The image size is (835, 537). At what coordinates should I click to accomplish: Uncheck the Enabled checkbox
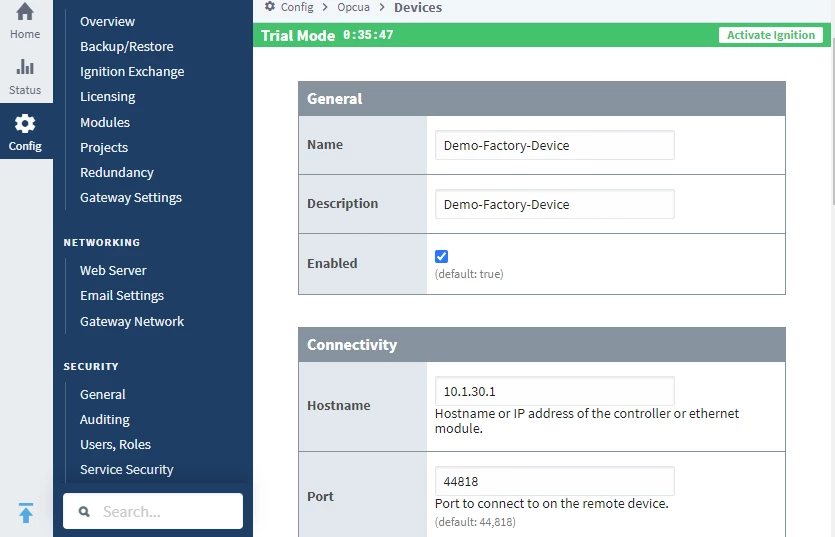(x=441, y=256)
